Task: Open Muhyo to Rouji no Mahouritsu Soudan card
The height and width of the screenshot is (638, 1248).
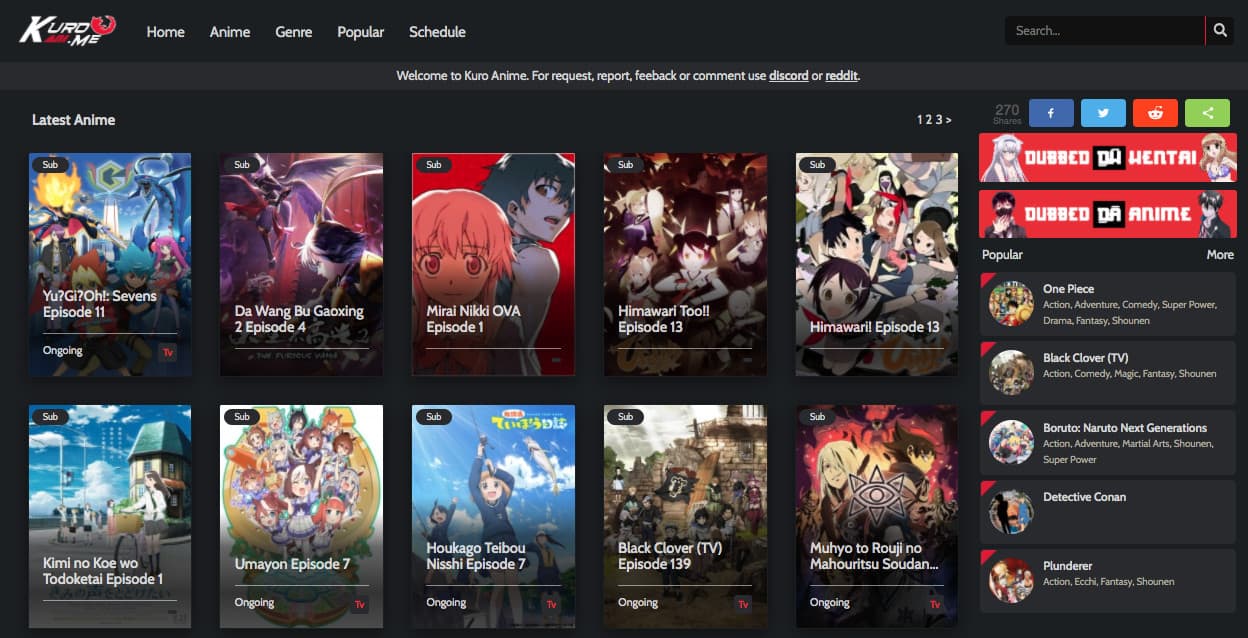Action: [x=877, y=516]
